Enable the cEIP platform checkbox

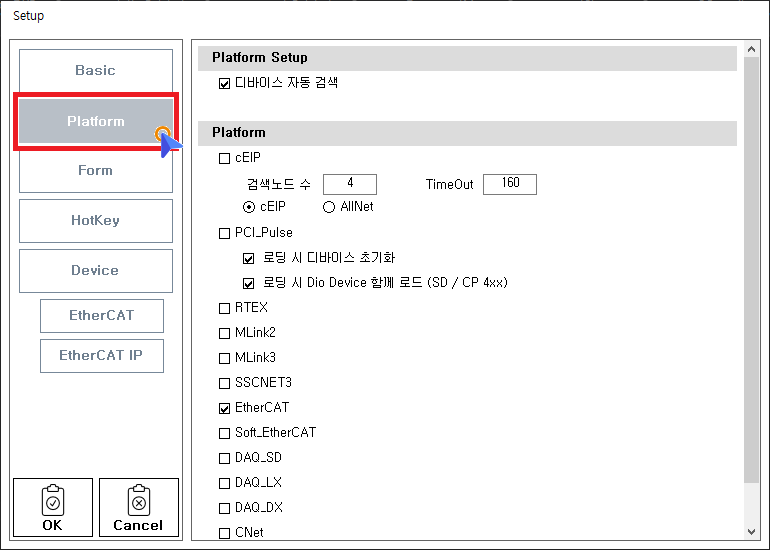point(224,158)
